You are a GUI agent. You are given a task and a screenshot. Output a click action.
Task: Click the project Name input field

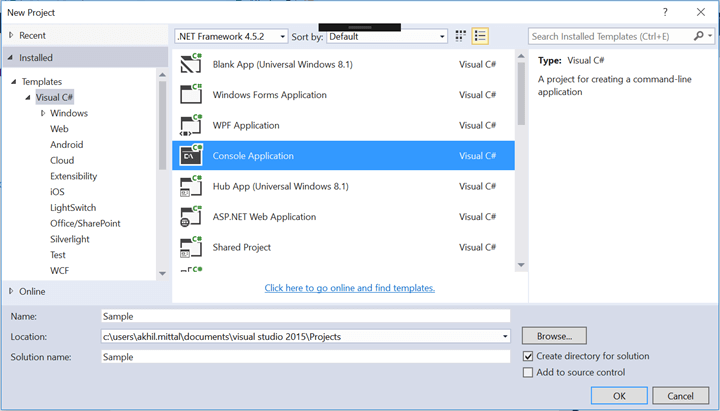coord(305,316)
